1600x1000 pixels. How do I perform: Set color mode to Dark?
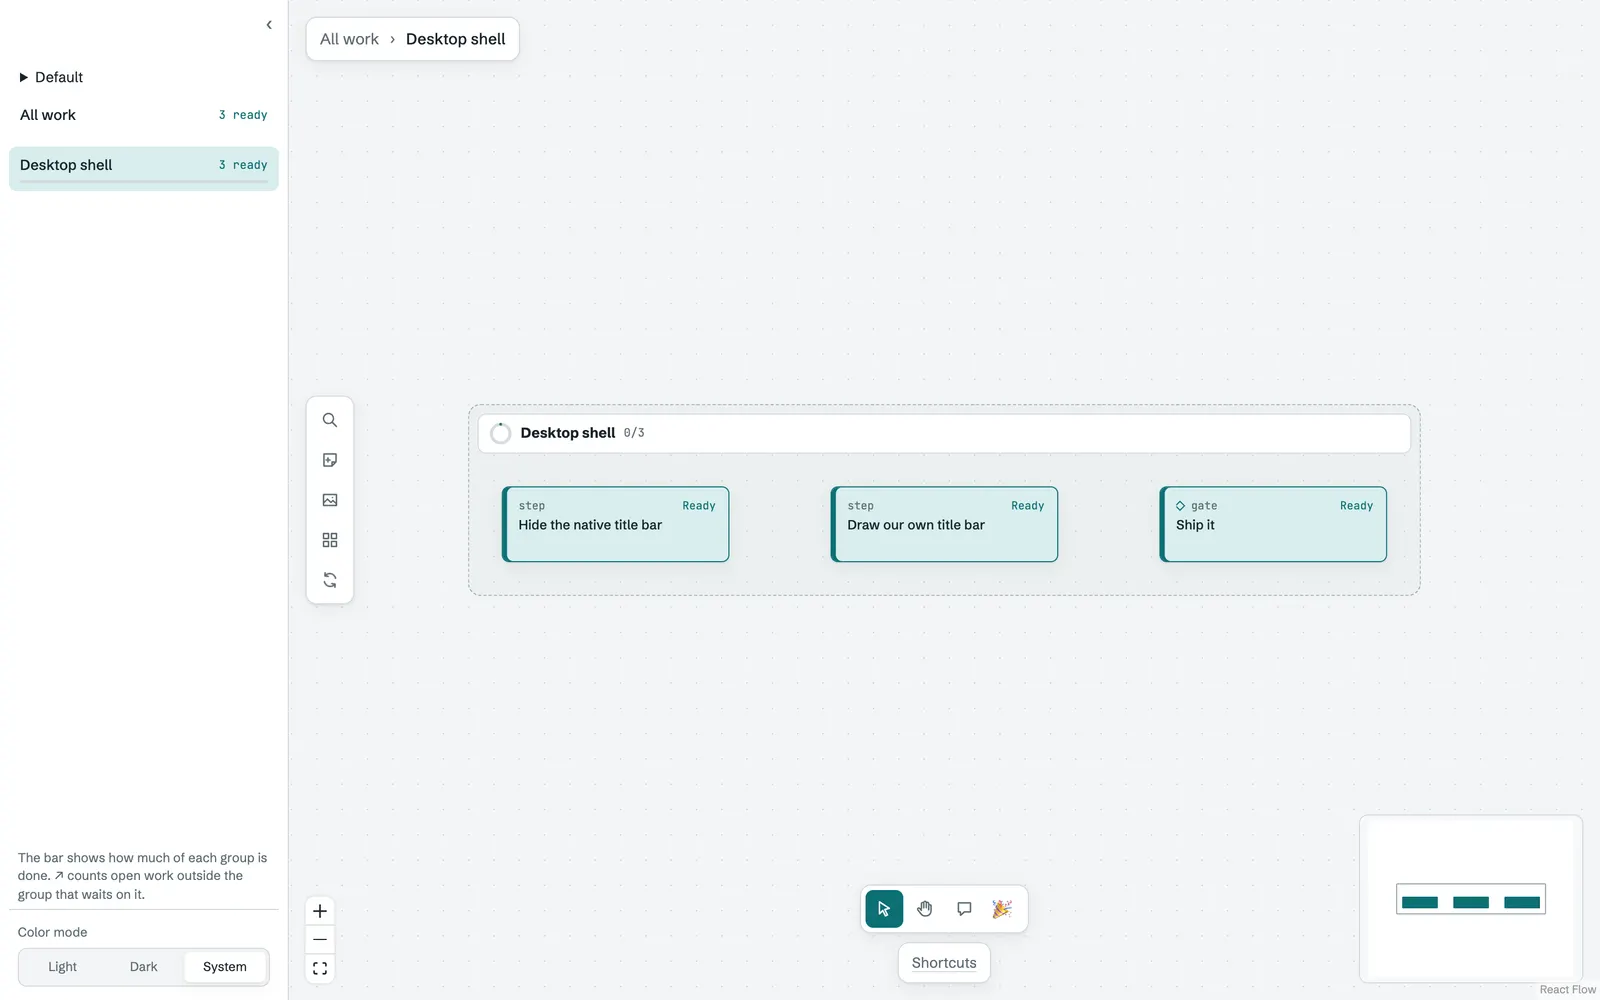click(144, 967)
